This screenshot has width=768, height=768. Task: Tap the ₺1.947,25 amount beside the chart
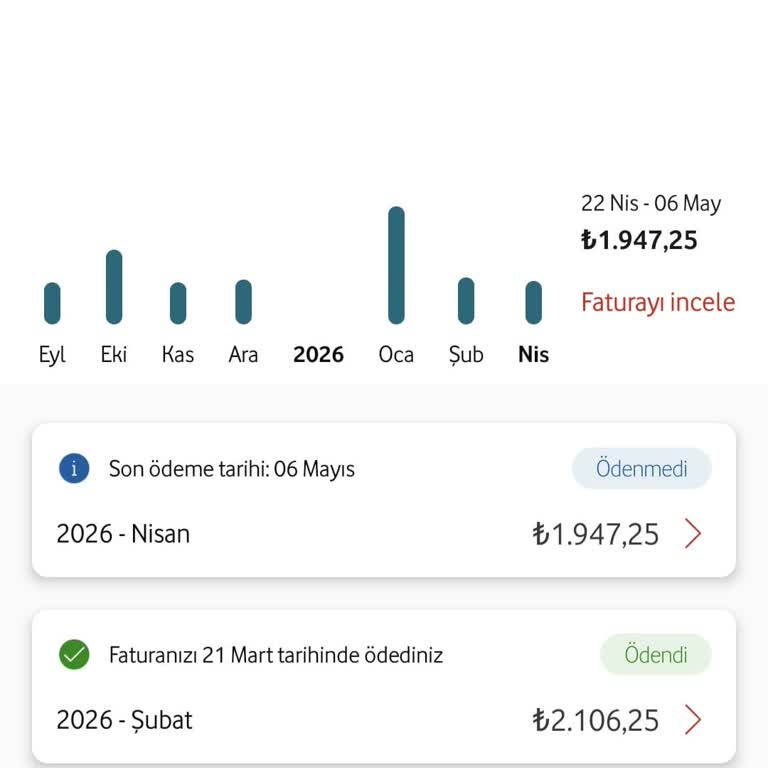[639, 240]
